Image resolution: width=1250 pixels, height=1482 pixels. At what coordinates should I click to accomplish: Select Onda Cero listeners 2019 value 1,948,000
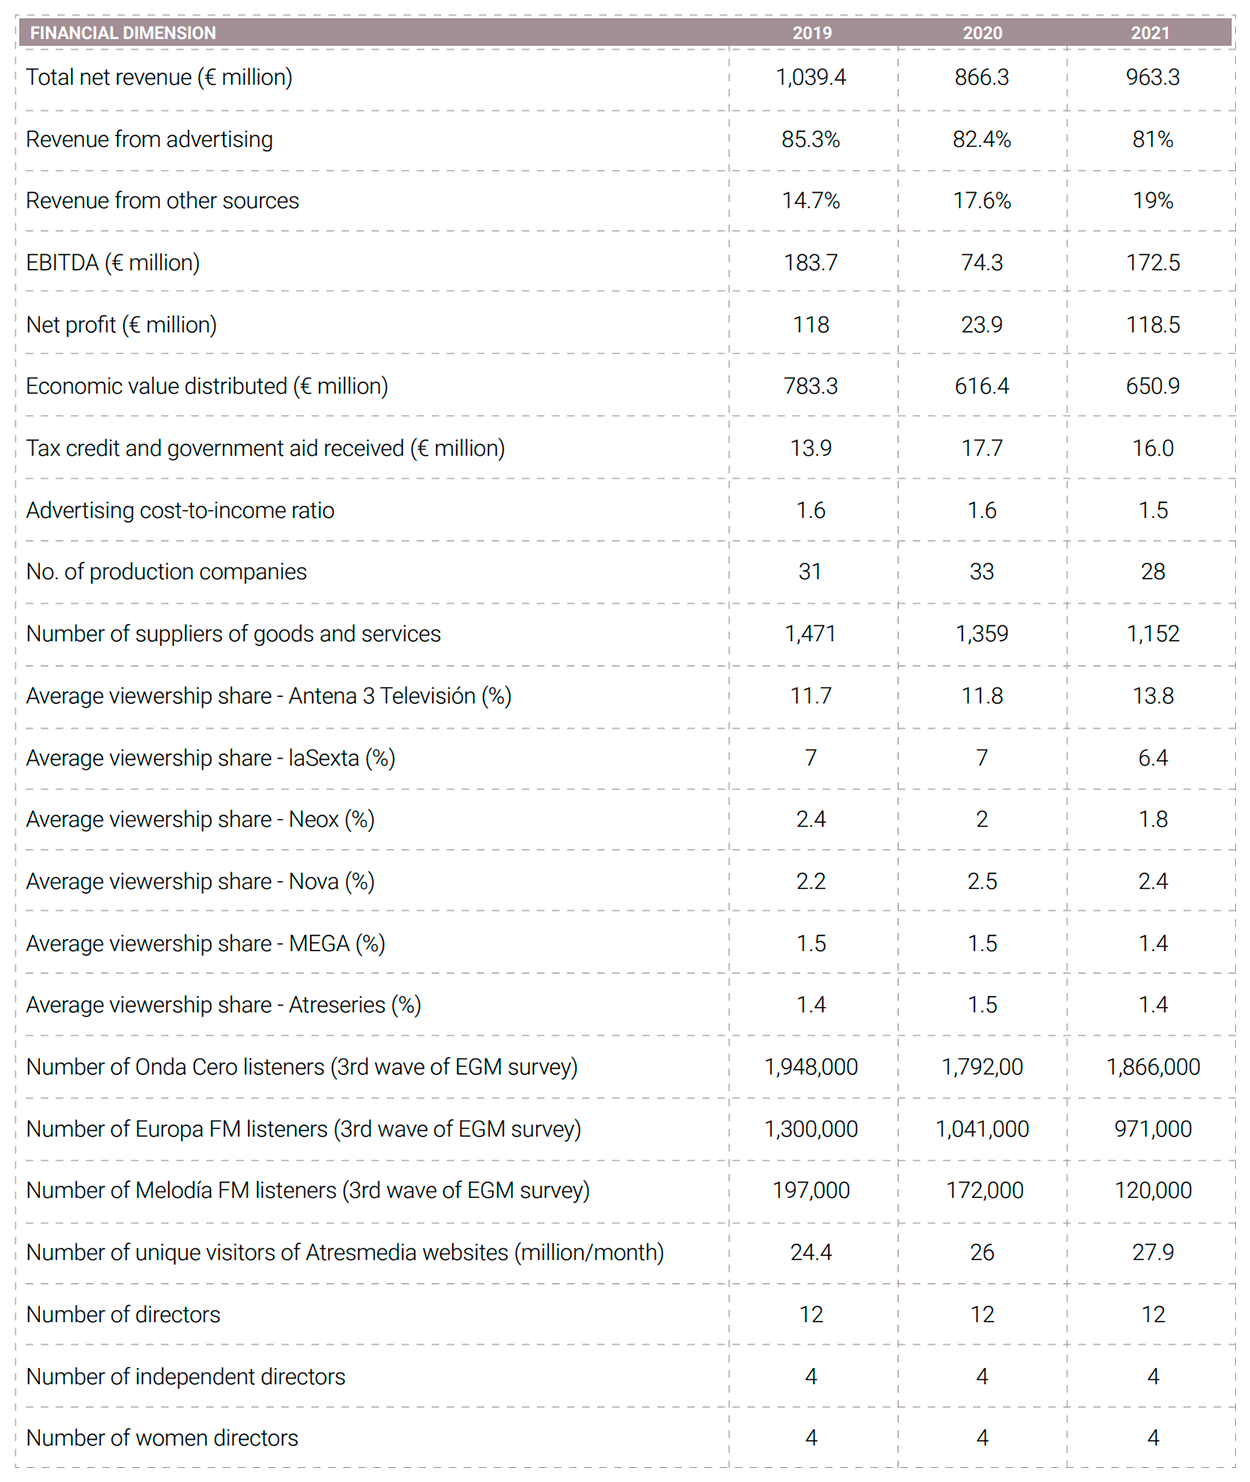point(811,1067)
